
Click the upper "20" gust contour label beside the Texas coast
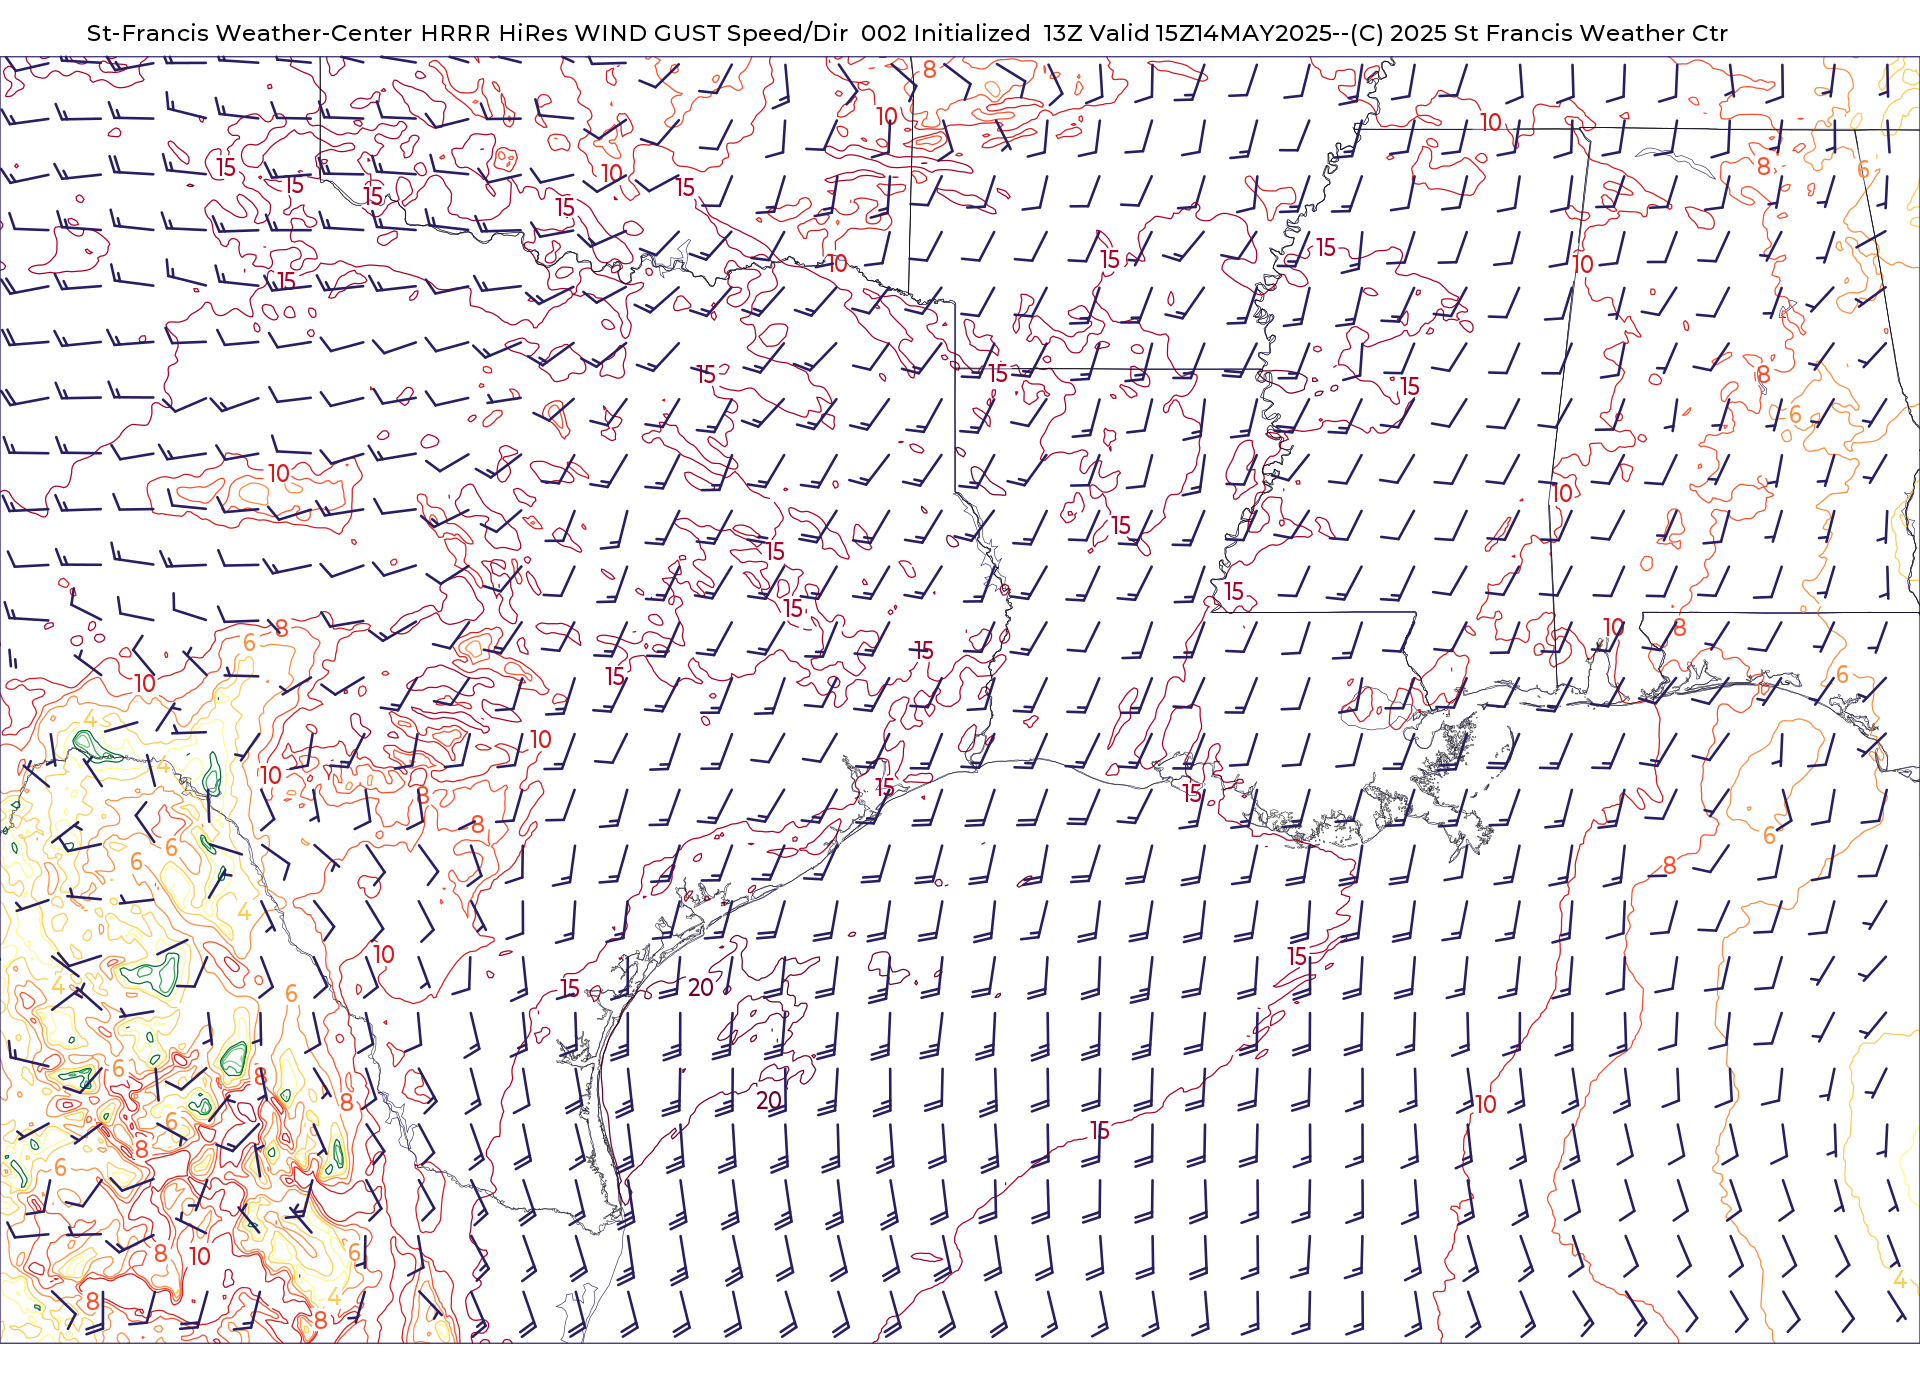coord(700,988)
